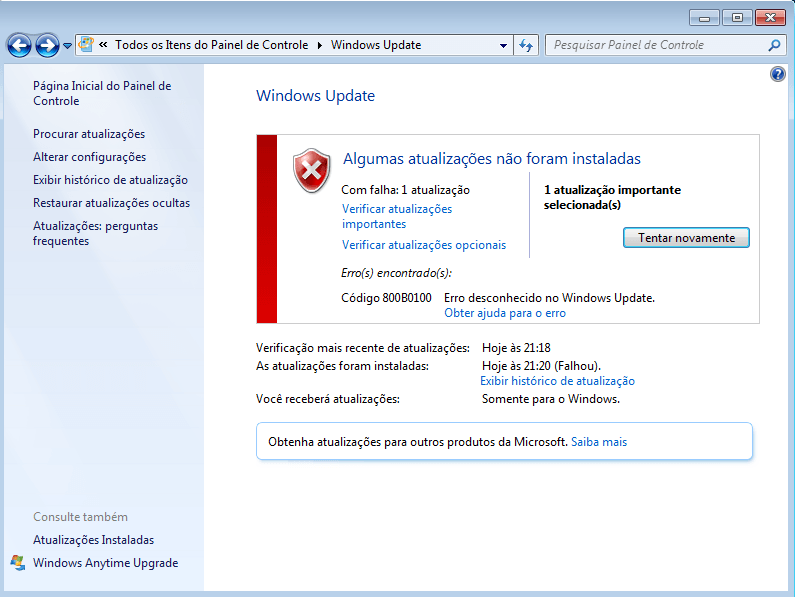
Task: Click the Control Panel icon in address bar
Action: (86, 45)
